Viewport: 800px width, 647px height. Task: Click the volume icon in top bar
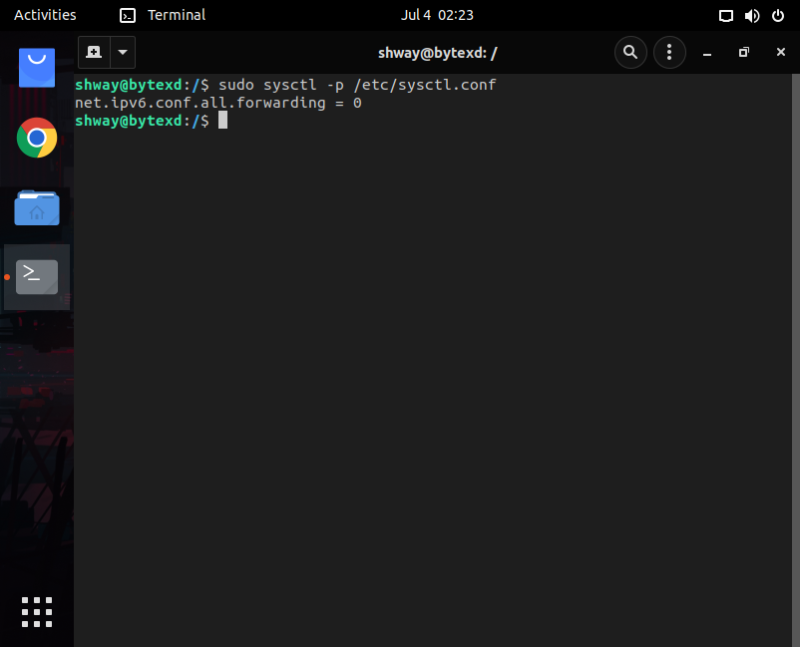click(x=752, y=15)
